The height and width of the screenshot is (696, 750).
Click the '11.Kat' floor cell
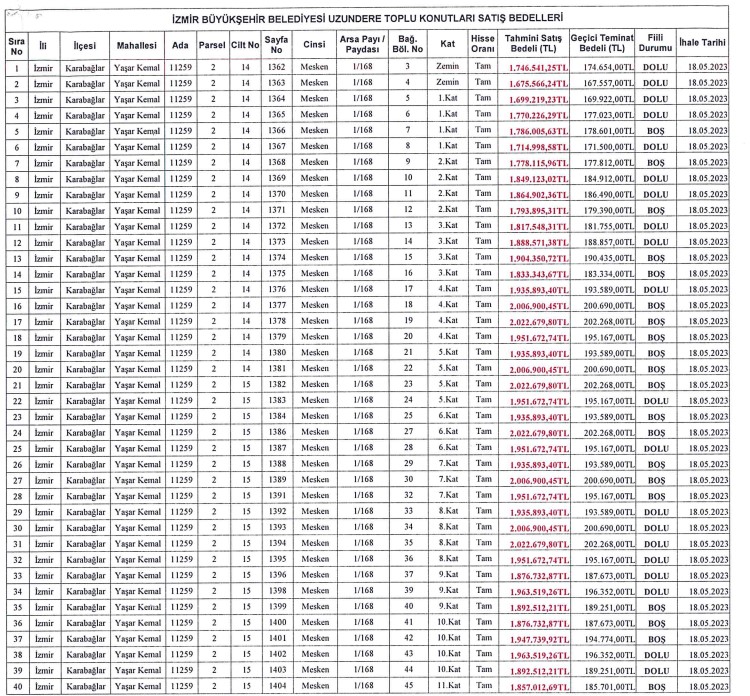449,685
